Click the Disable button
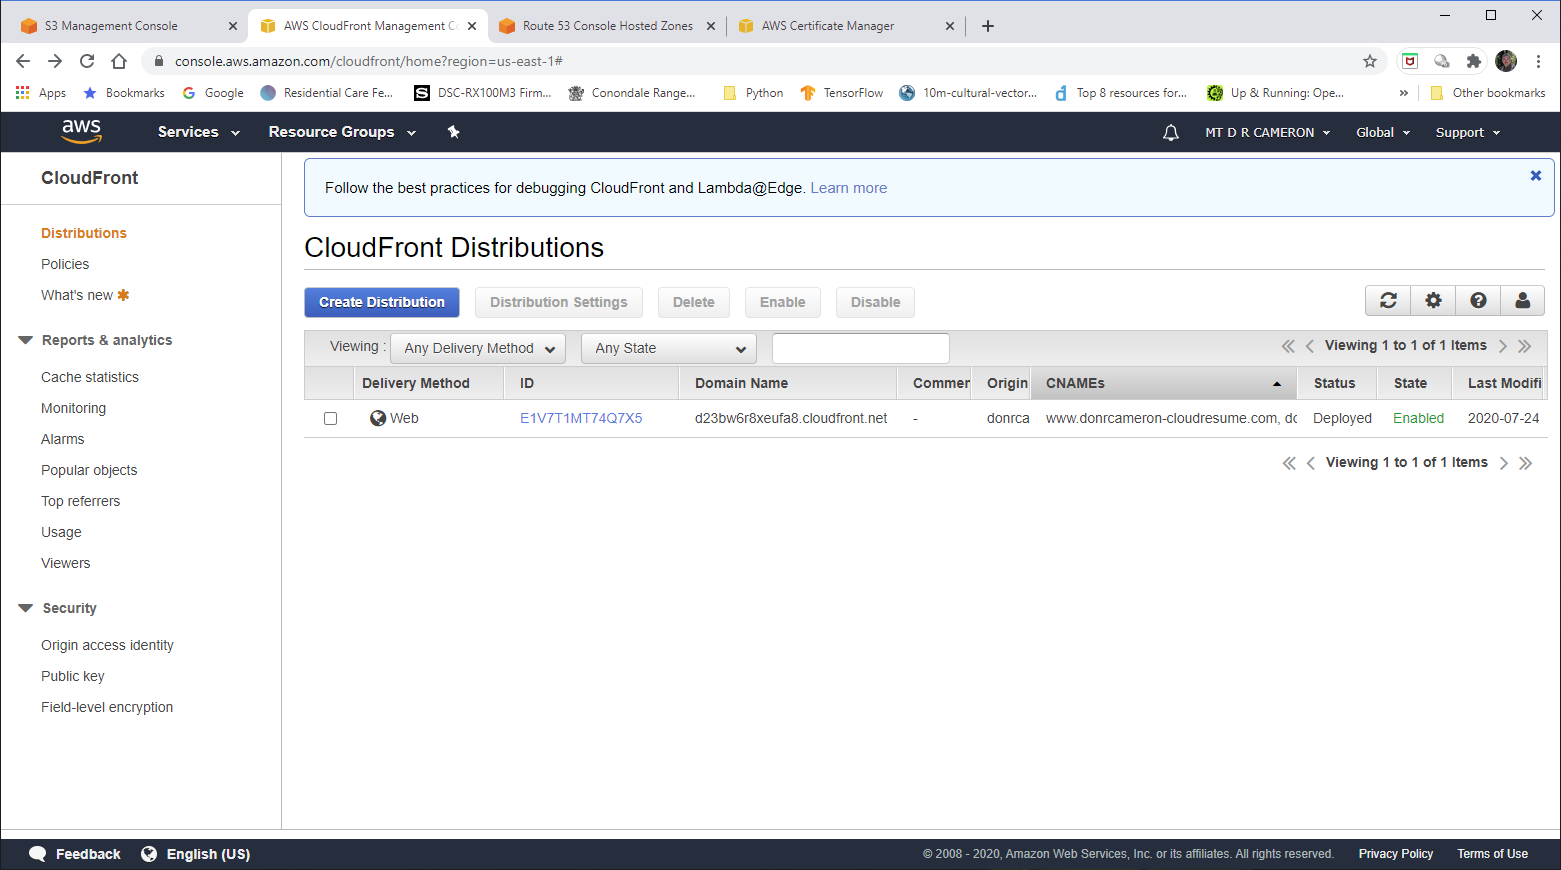 [875, 302]
